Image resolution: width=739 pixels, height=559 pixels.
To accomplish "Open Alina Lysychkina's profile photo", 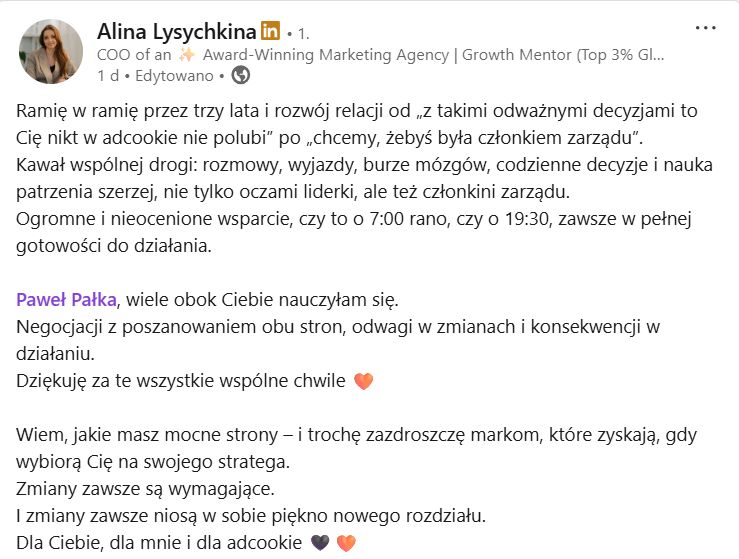I will [51, 52].
